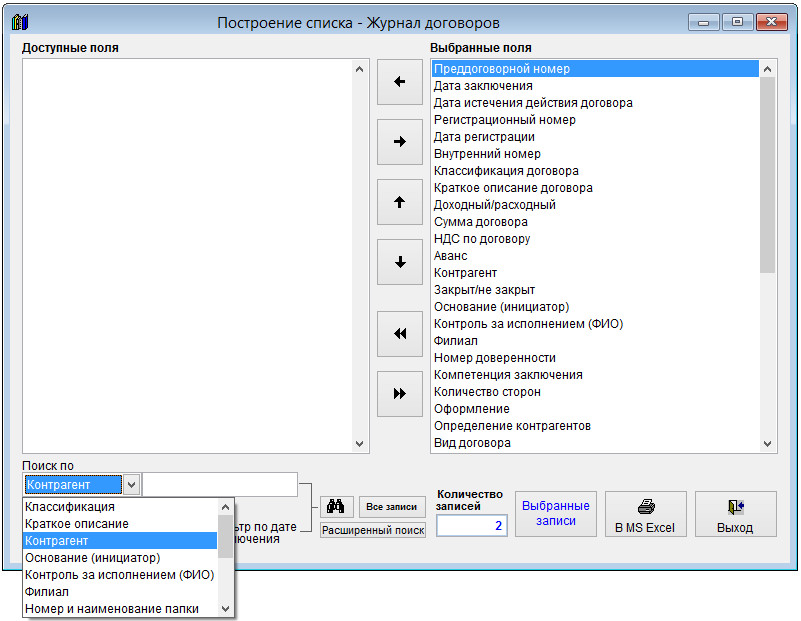
Task: Select Дата регистрации field
Action: (595, 137)
